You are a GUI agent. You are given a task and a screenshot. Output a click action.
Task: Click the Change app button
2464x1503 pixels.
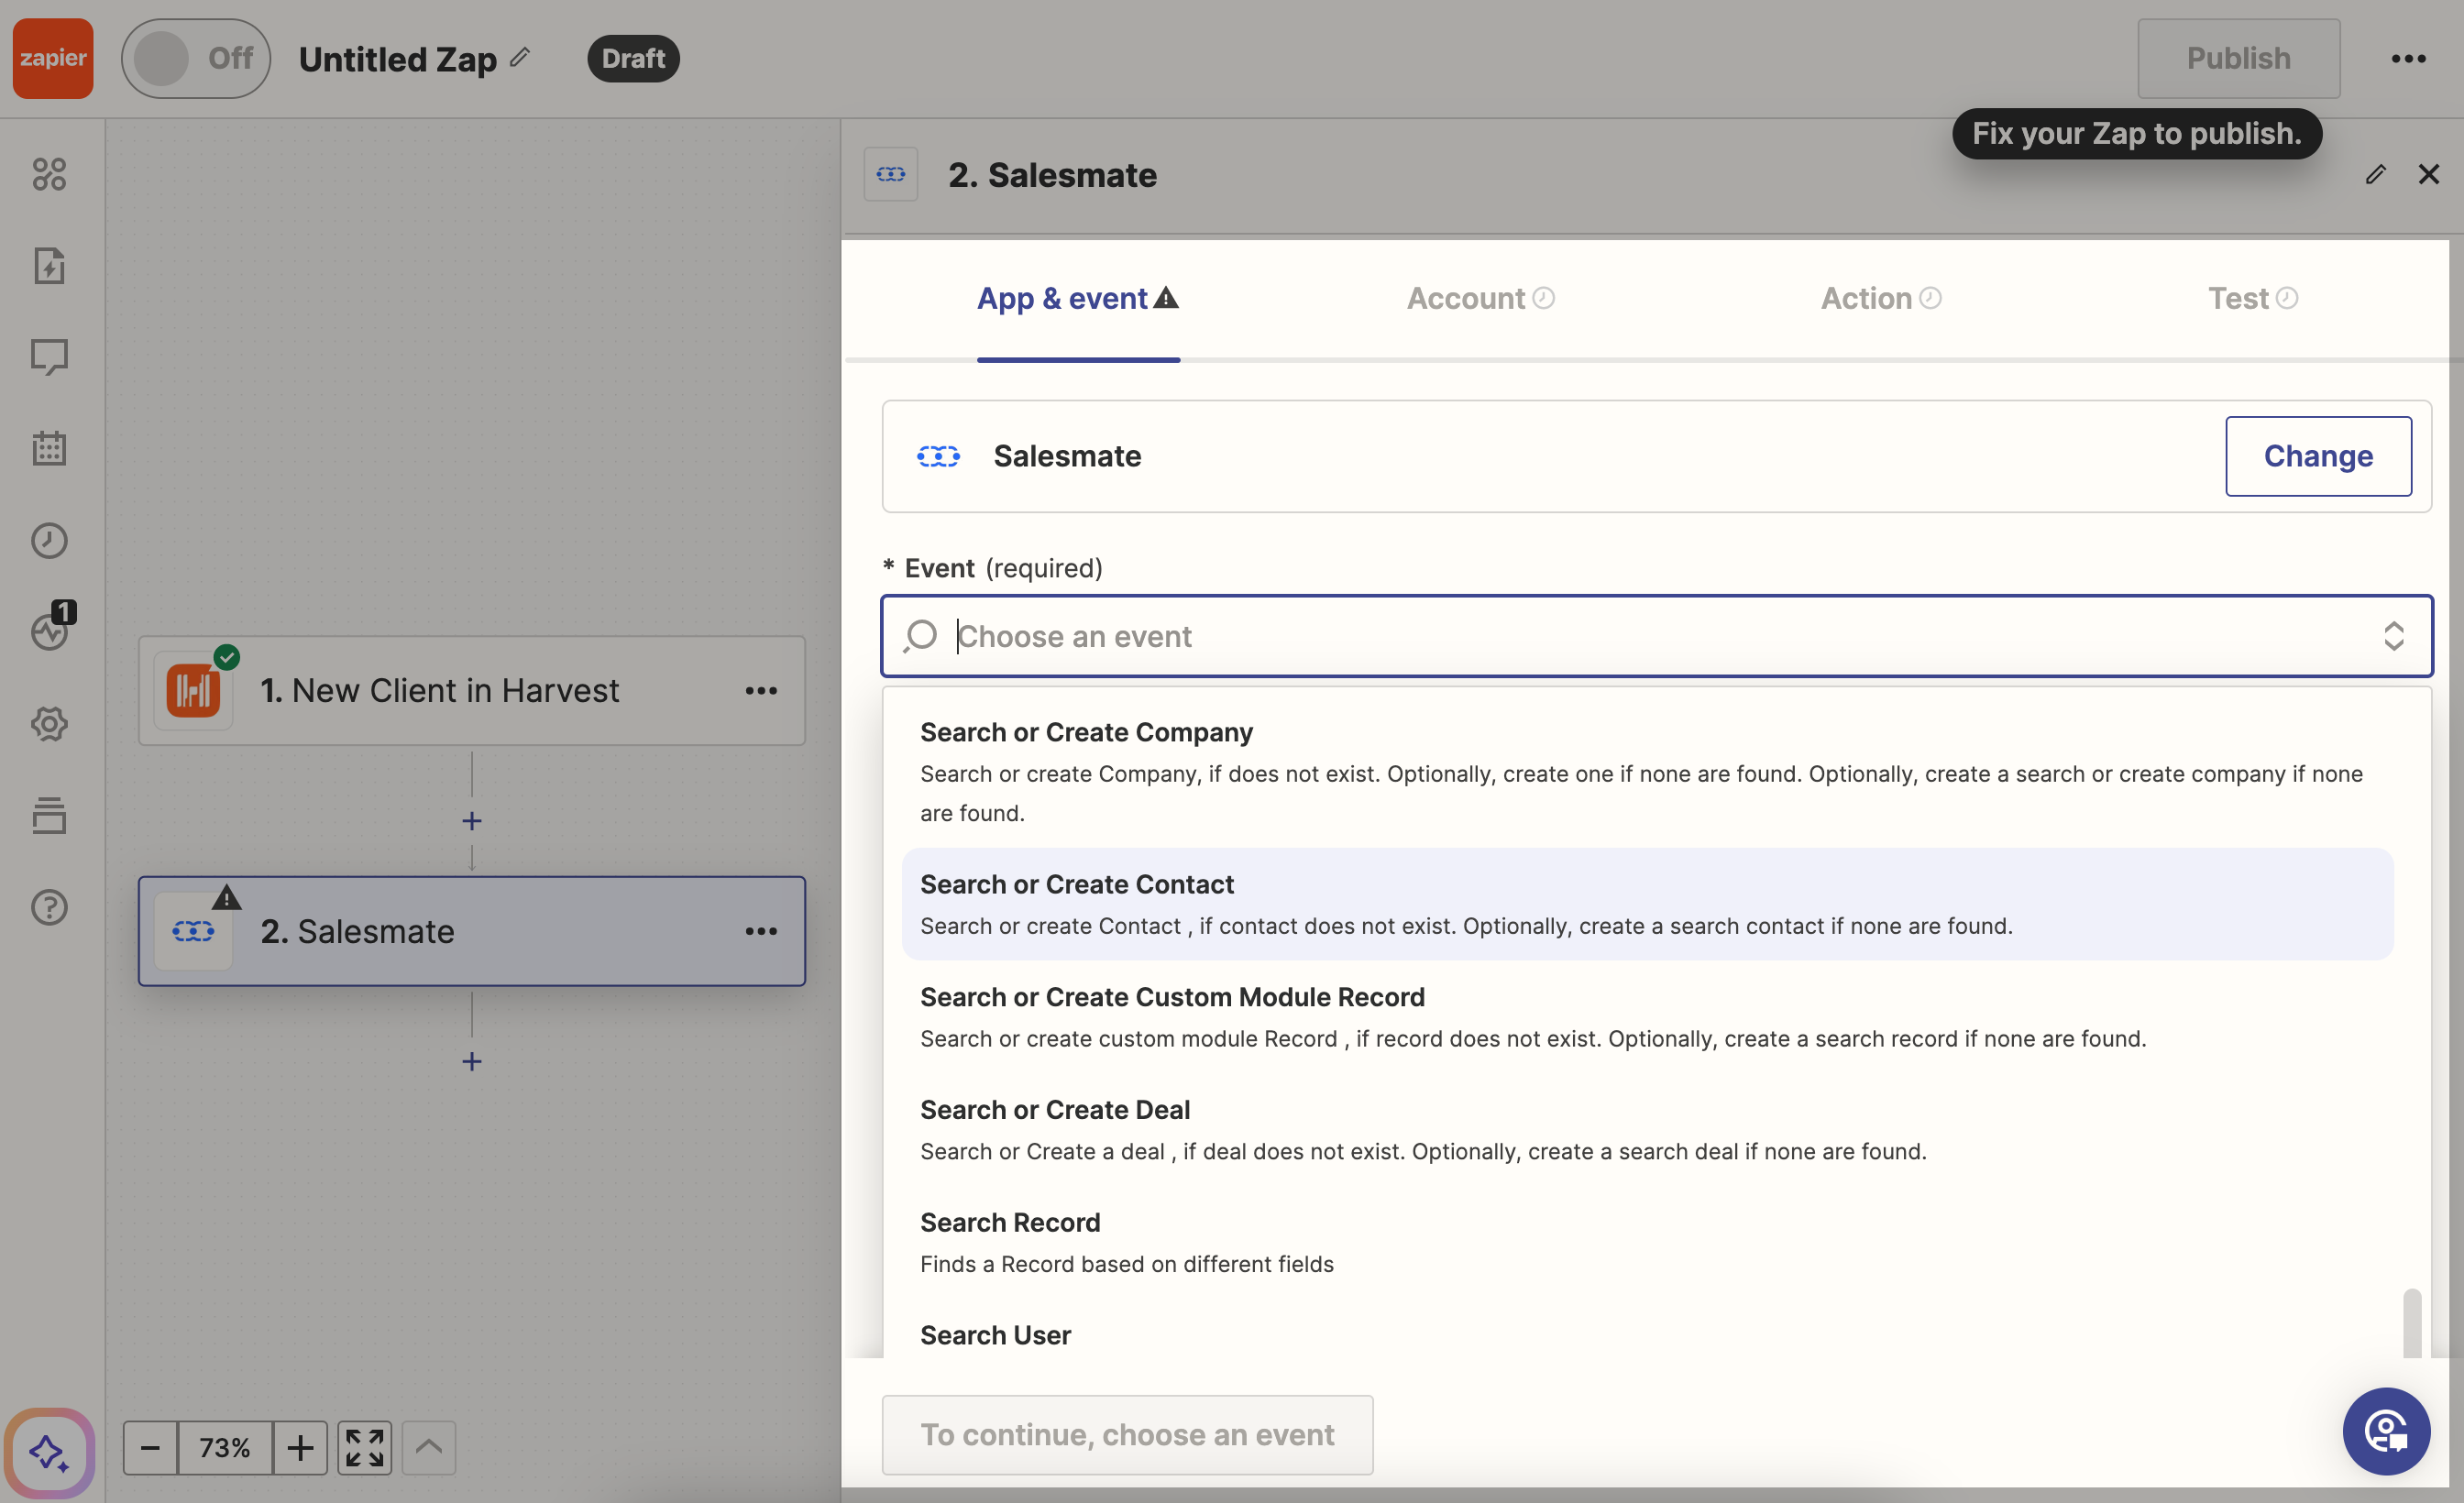coord(2318,456)
